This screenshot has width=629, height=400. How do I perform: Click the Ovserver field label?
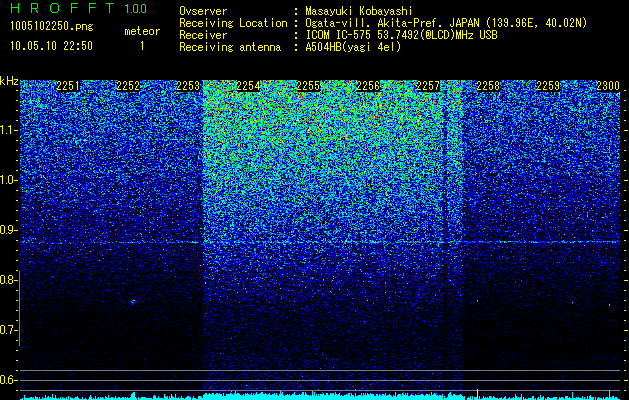pos(203,11)
